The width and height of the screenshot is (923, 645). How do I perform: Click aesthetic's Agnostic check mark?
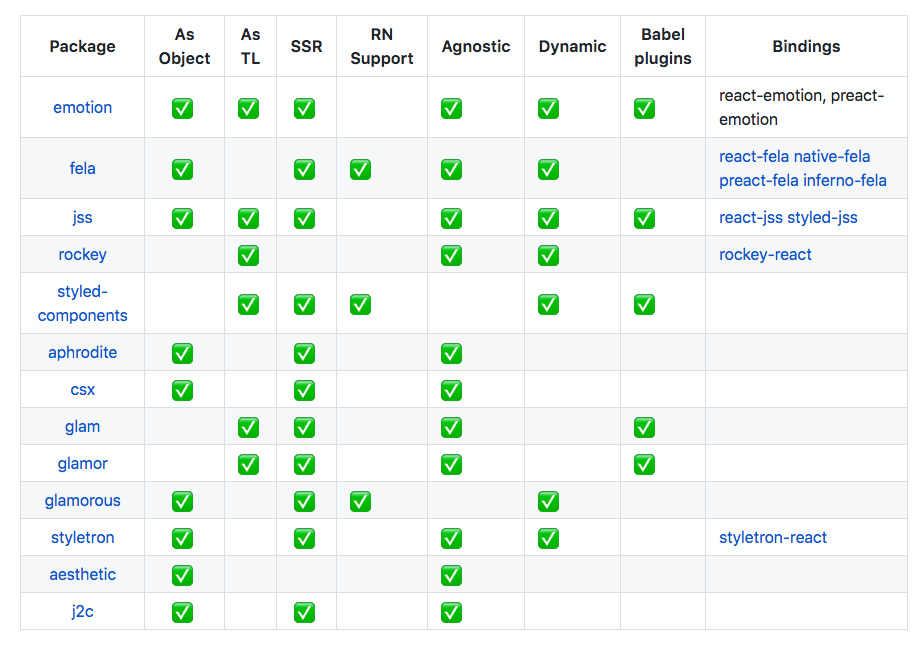pos(451,576)
